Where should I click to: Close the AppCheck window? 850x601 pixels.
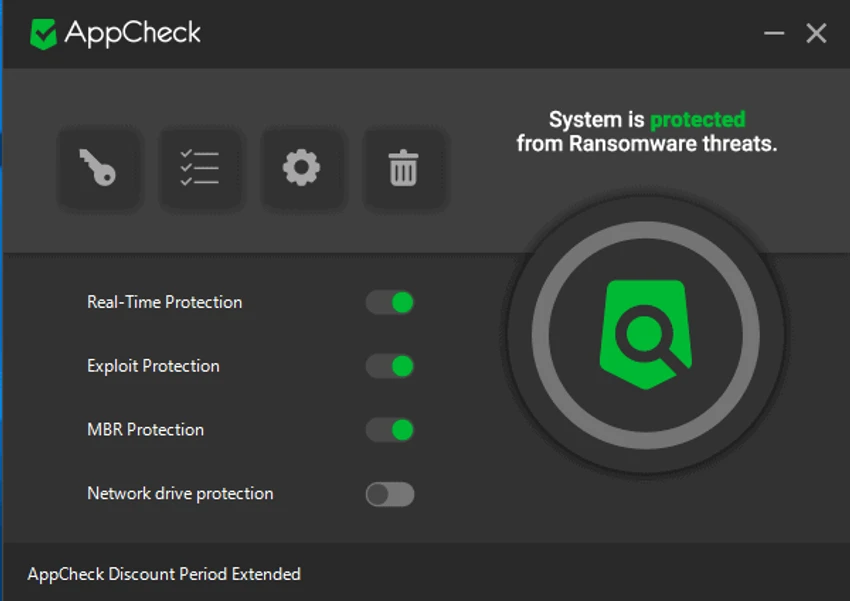click(x=816, y=34)
